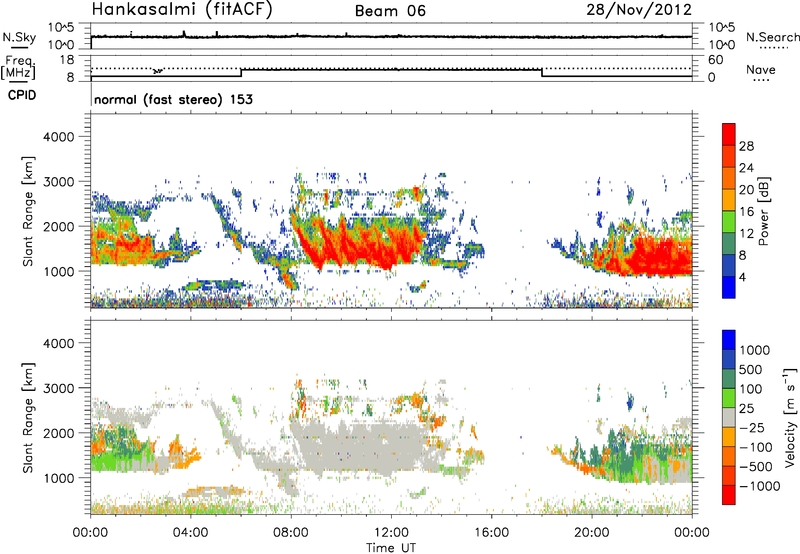
Task: Click the velocity colorbar label 25
Action: point(747,408)
